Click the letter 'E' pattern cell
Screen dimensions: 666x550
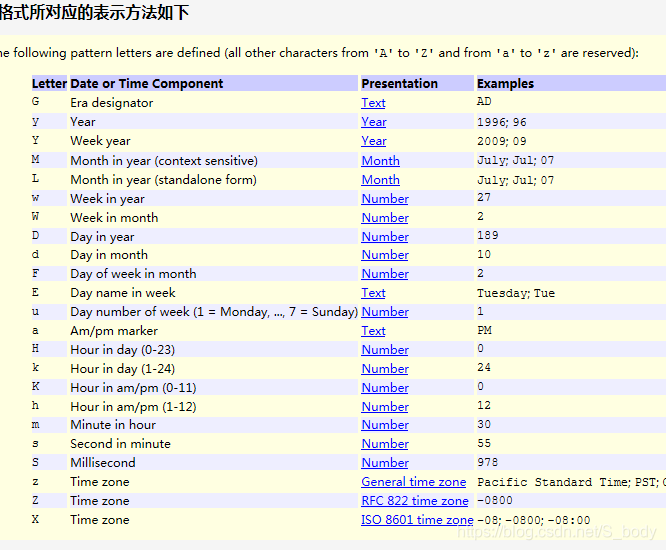tap(36, 292)
